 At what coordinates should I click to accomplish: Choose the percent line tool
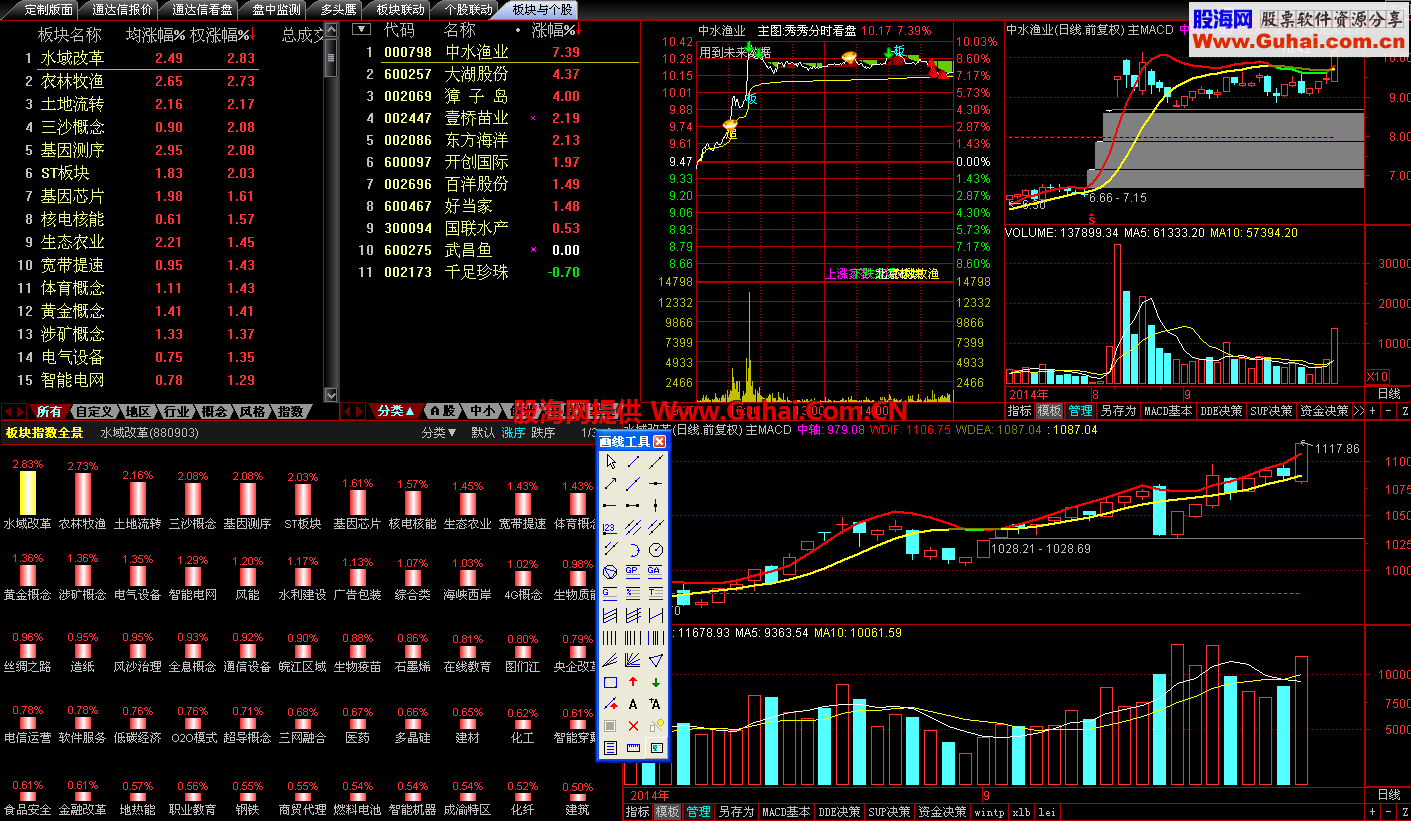pyautogui.click(x=633, y=593)
